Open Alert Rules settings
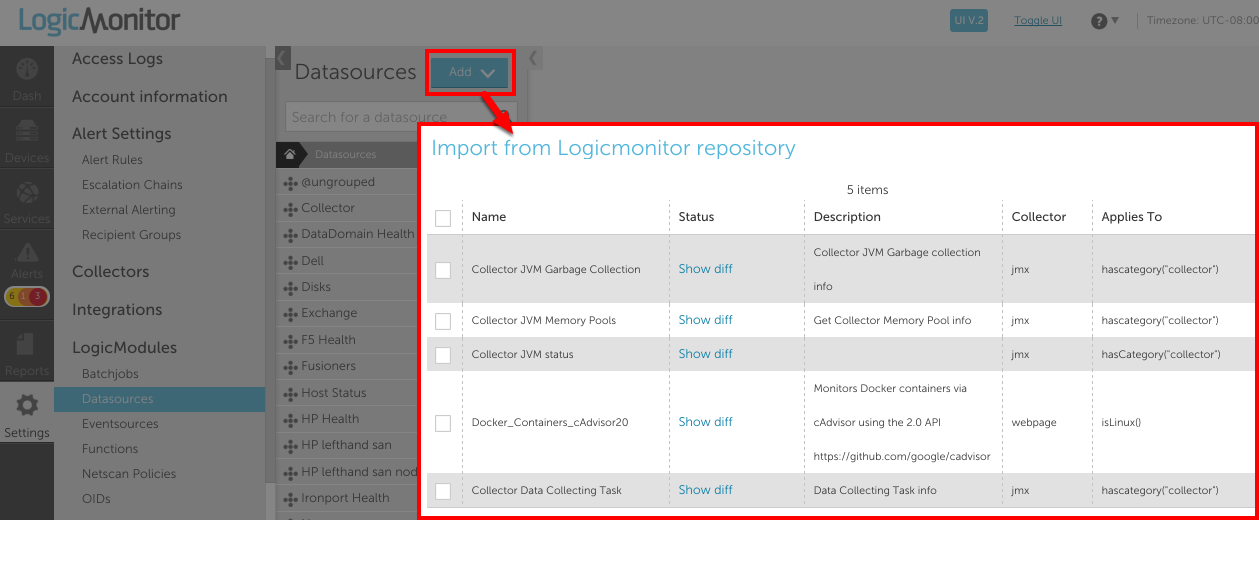 coord(112,160)
